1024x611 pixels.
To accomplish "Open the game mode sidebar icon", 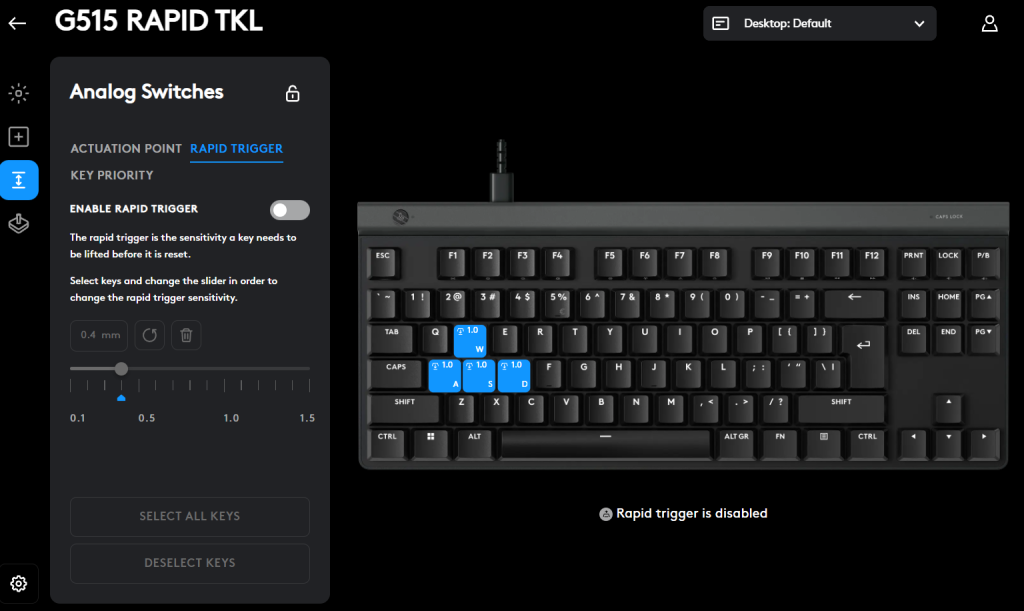I will [18, 224].
